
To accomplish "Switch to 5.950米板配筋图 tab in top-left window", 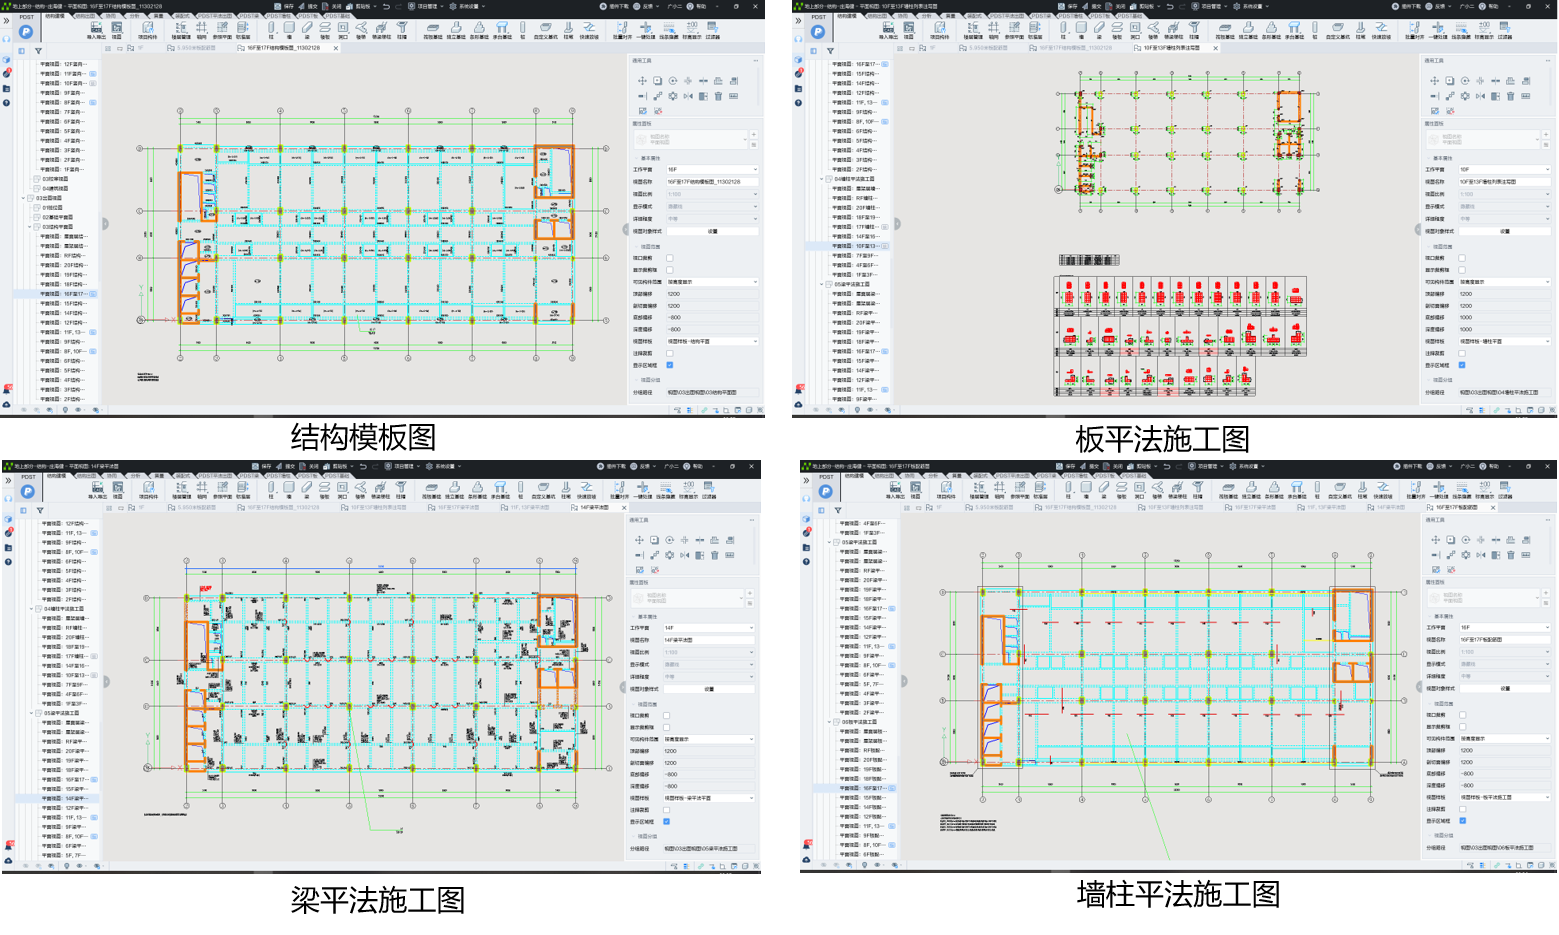I will 194,48.
